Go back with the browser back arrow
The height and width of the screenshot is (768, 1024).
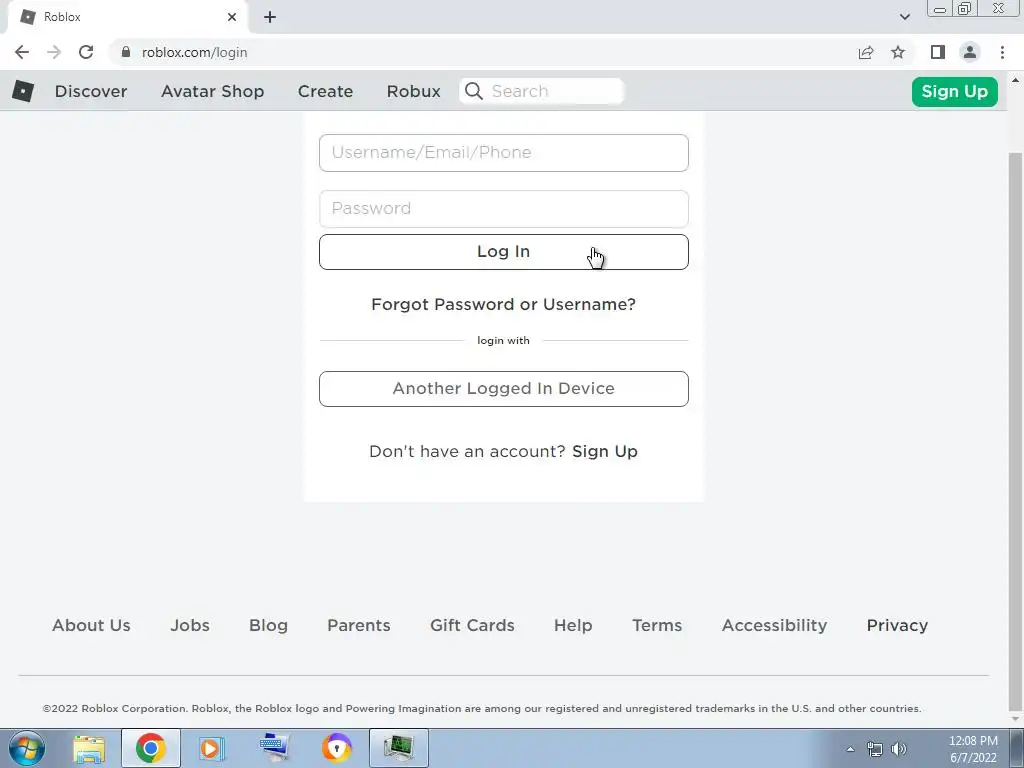[x=22, y=52]
